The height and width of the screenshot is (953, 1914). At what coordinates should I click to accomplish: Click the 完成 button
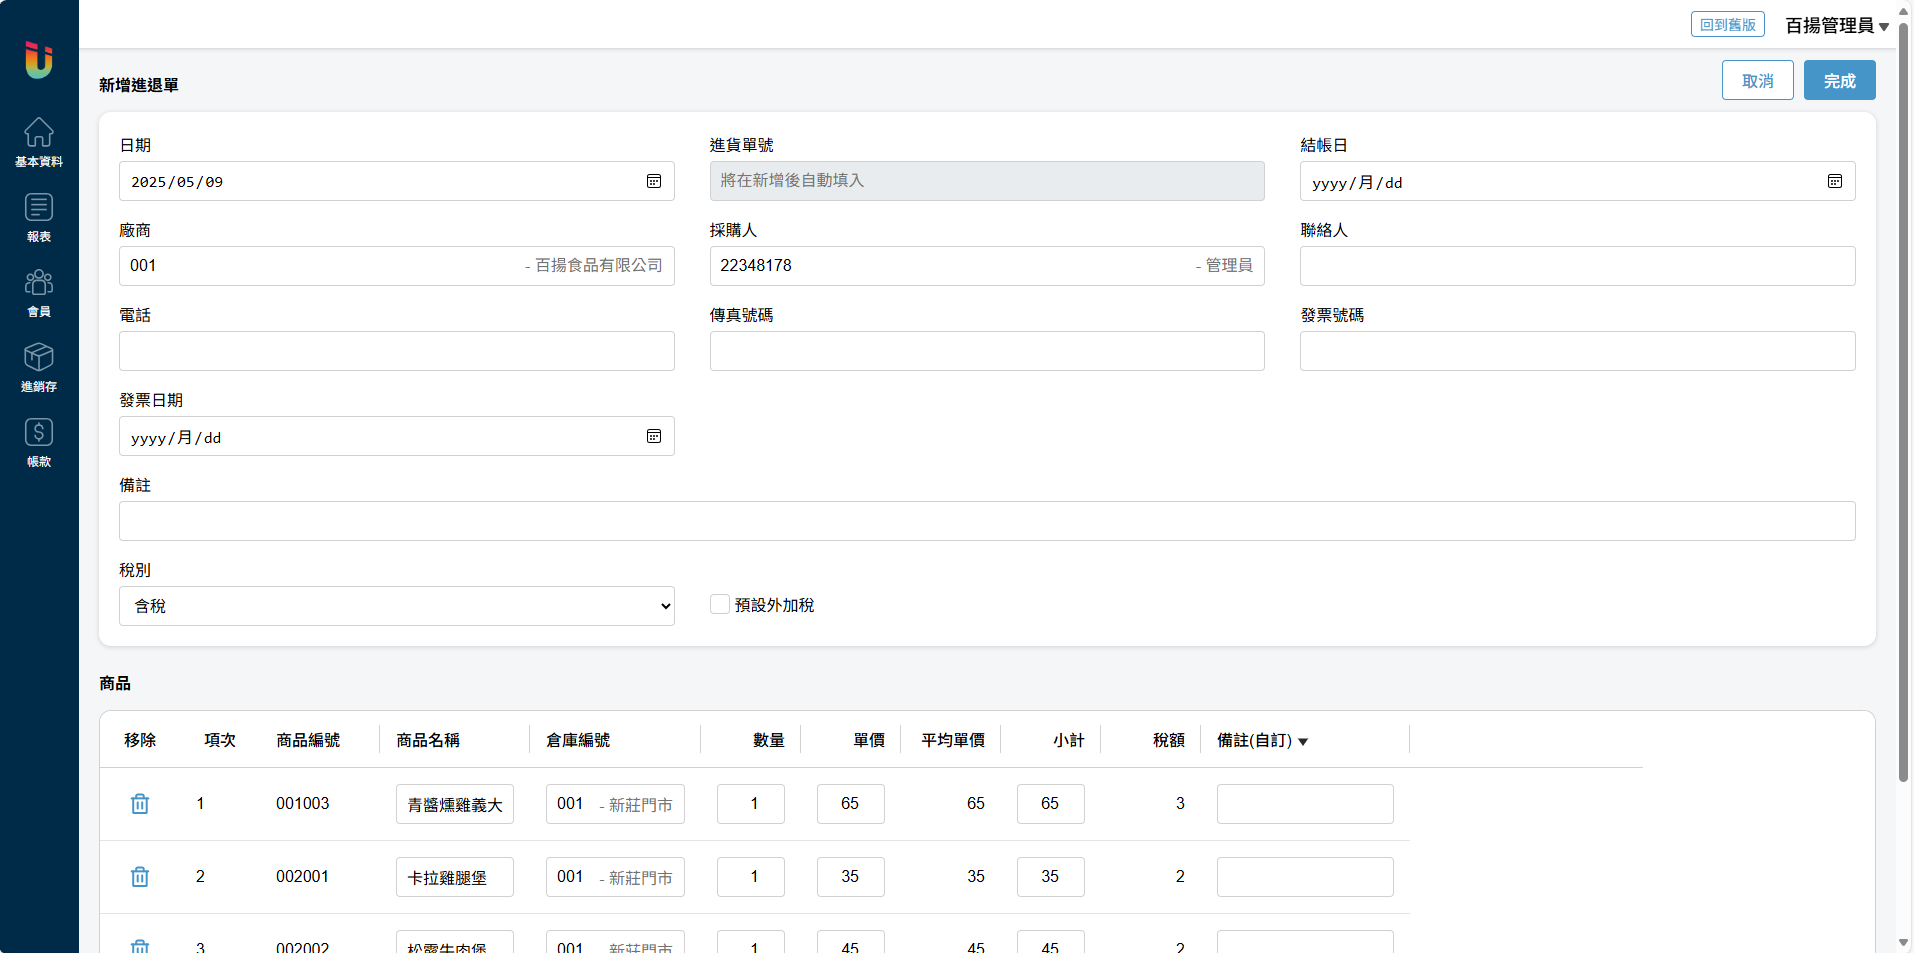[x=1839, y=81]
